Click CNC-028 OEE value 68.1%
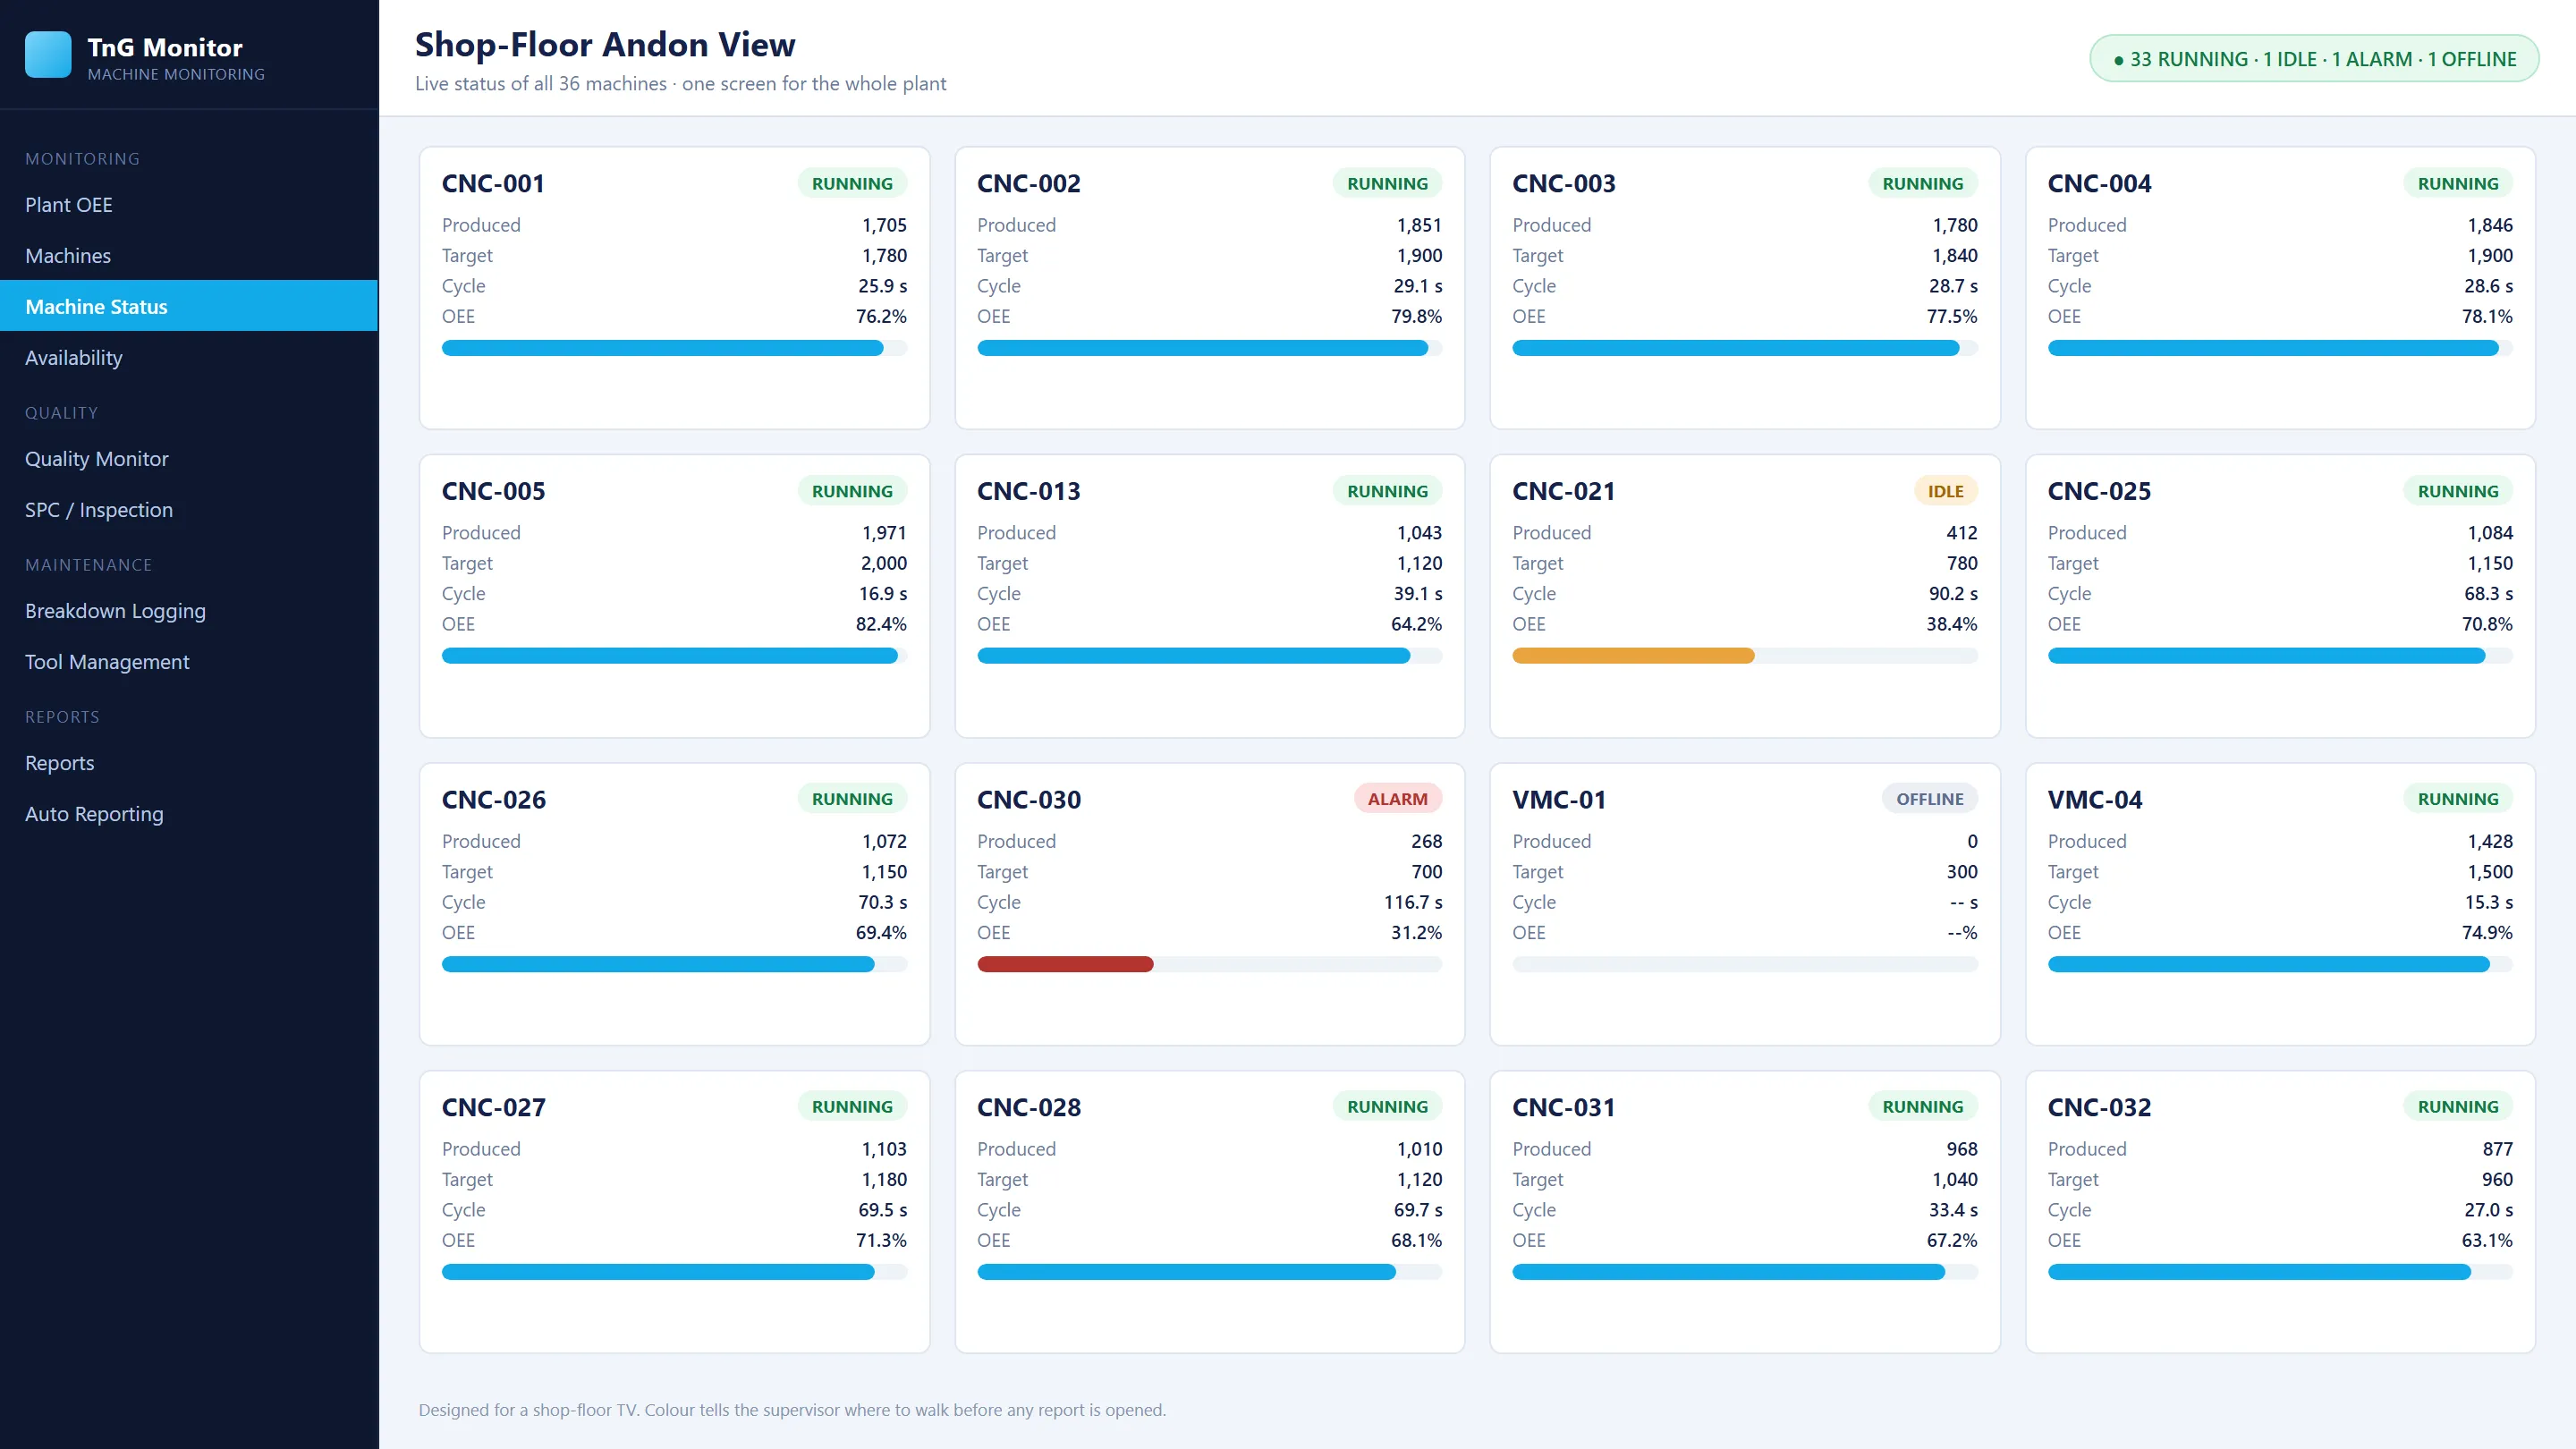Viewport: 2576px width, 1449px height. 1416,1239
